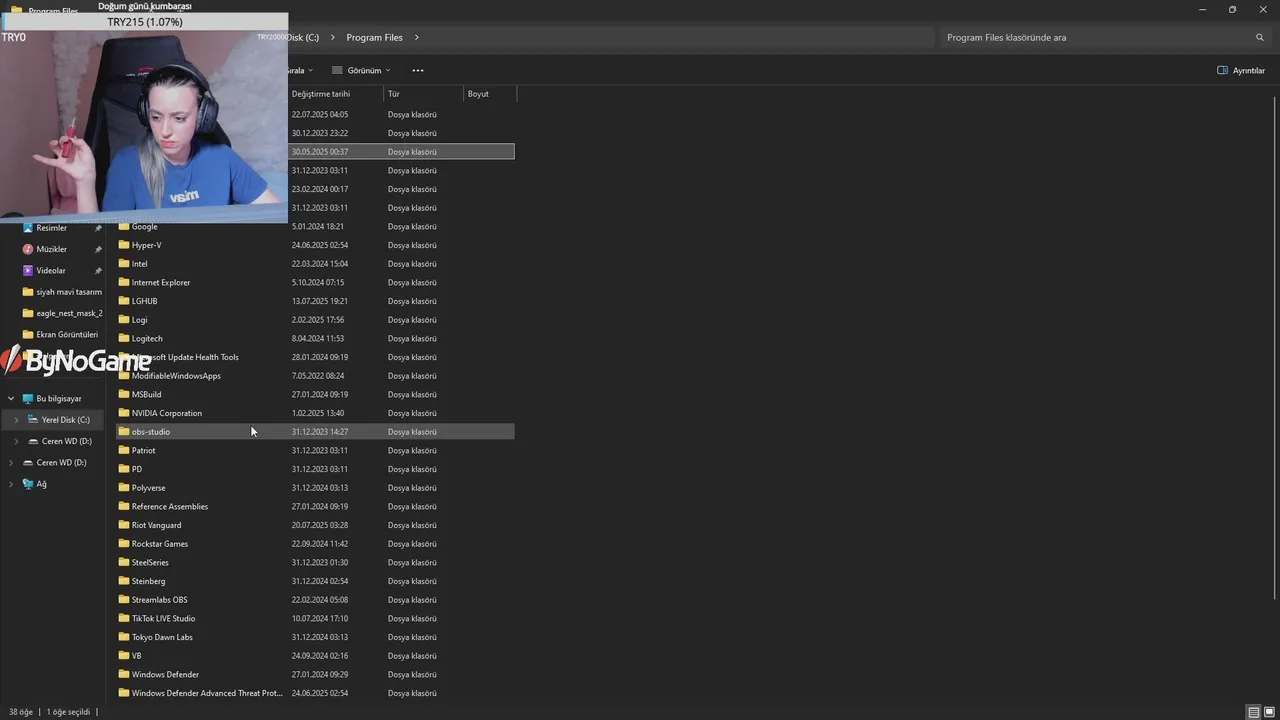Select the Tokyo Dawn Labs folder name
The height and width of the screenshot is (720, 1280).
point(162,637)
